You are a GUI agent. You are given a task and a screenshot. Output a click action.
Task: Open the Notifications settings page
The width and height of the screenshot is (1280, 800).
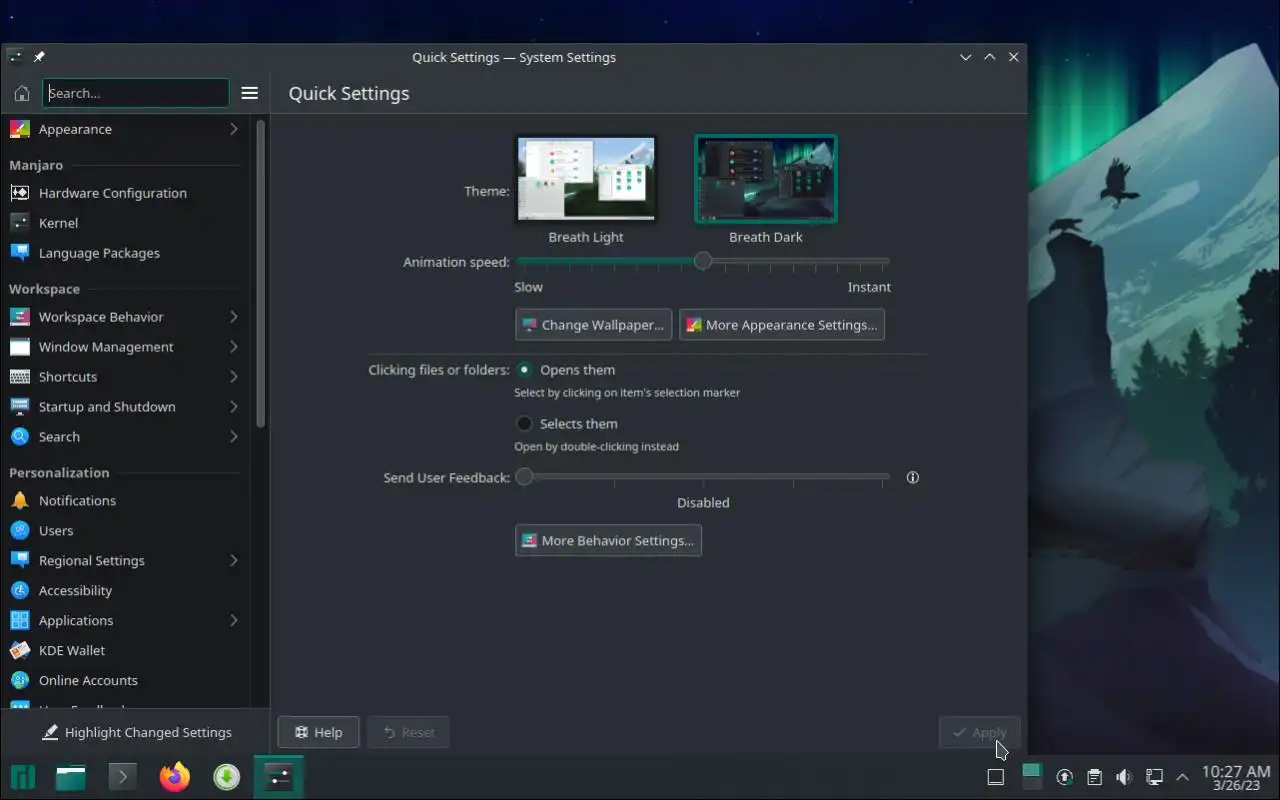pyautogui.click(x=125, y=501)
